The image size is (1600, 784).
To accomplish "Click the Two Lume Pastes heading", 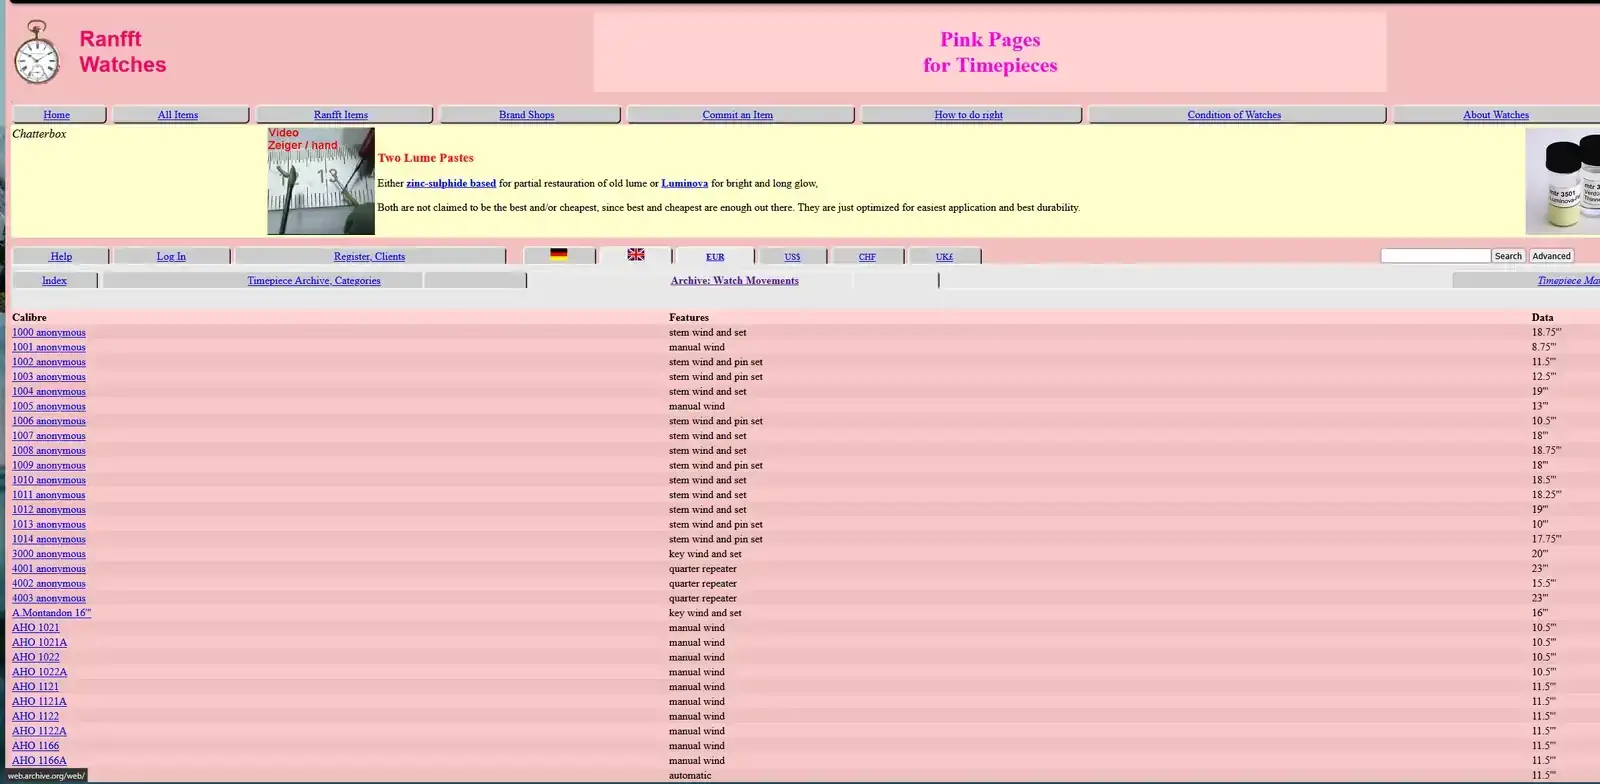I will tap(426, 158).
